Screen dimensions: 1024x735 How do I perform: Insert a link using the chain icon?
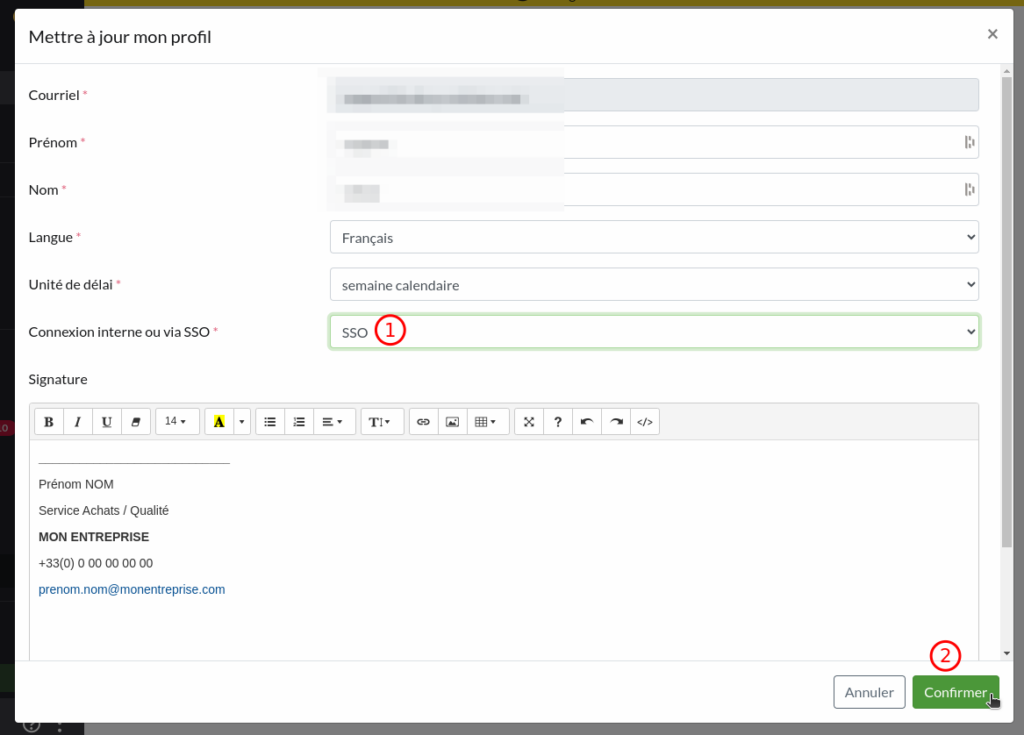click(x=423, y=422)
